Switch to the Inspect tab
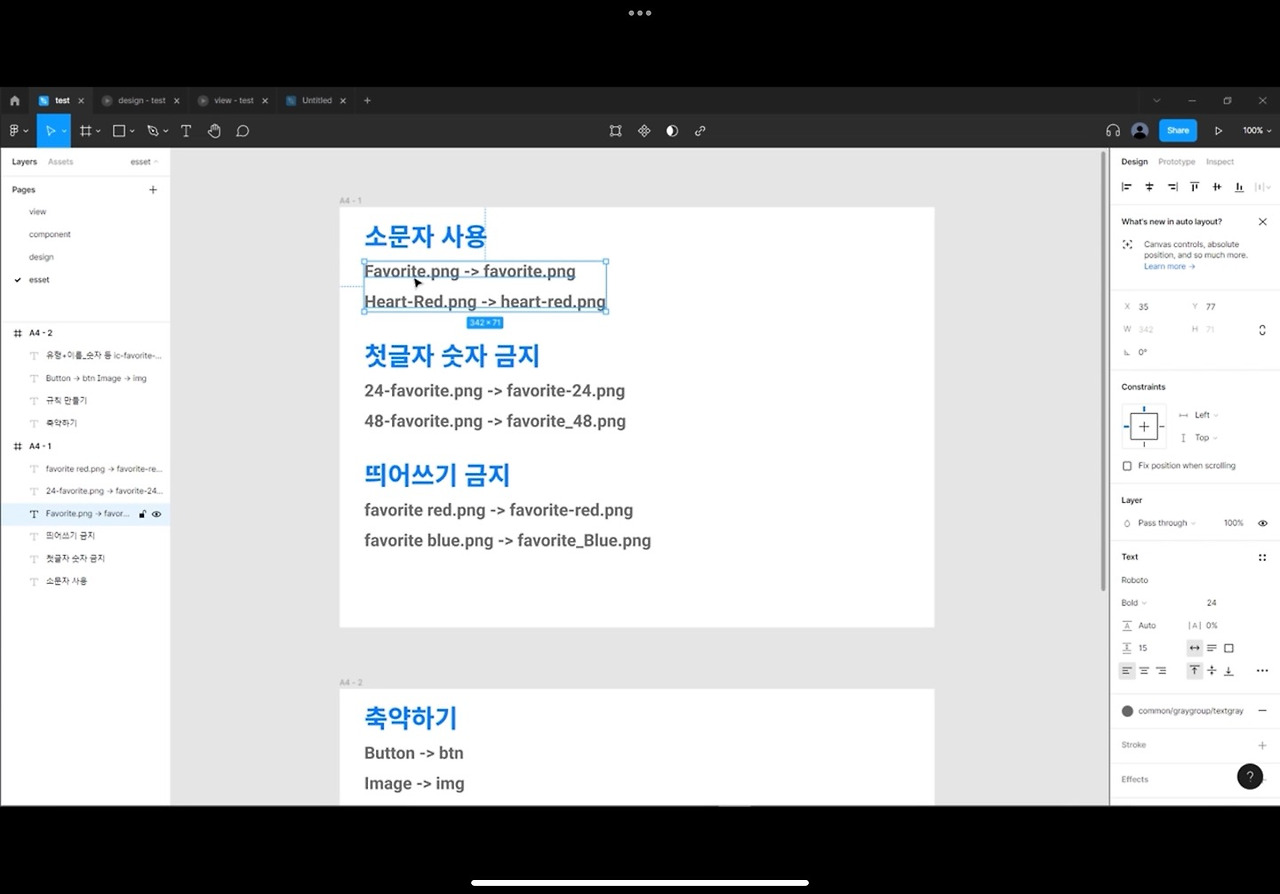The width and height of the screenshot is (1280, 894). (1220, 162)
